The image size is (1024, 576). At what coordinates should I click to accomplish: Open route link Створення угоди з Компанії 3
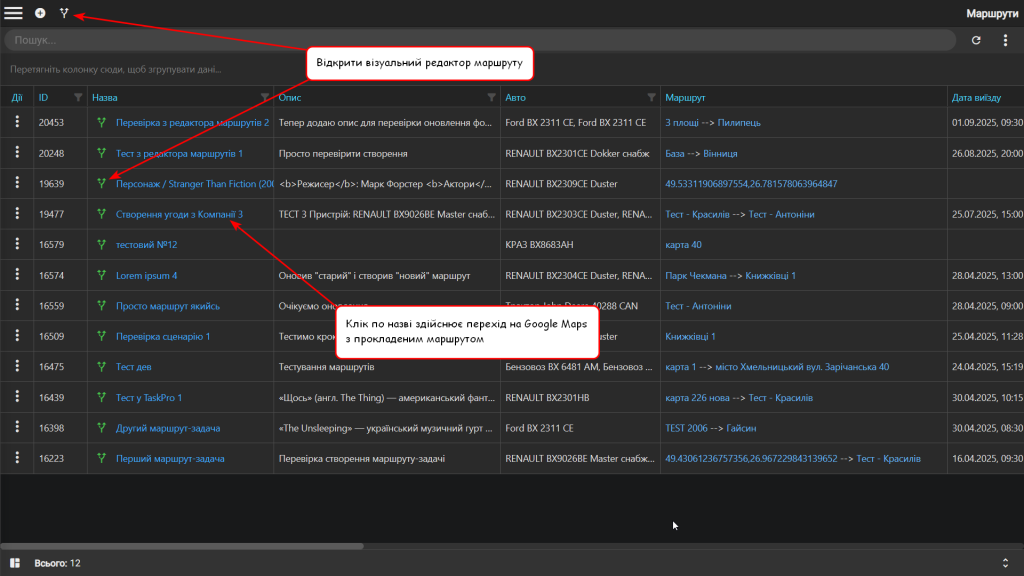[179, 214]
